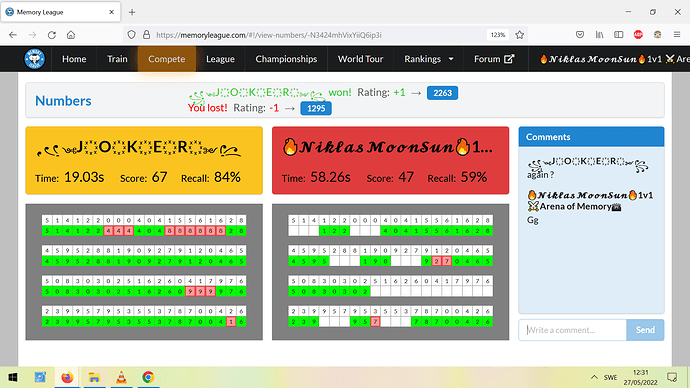Reload the page with refresh icon
This screenshot has width=690, height=388.
51,35
